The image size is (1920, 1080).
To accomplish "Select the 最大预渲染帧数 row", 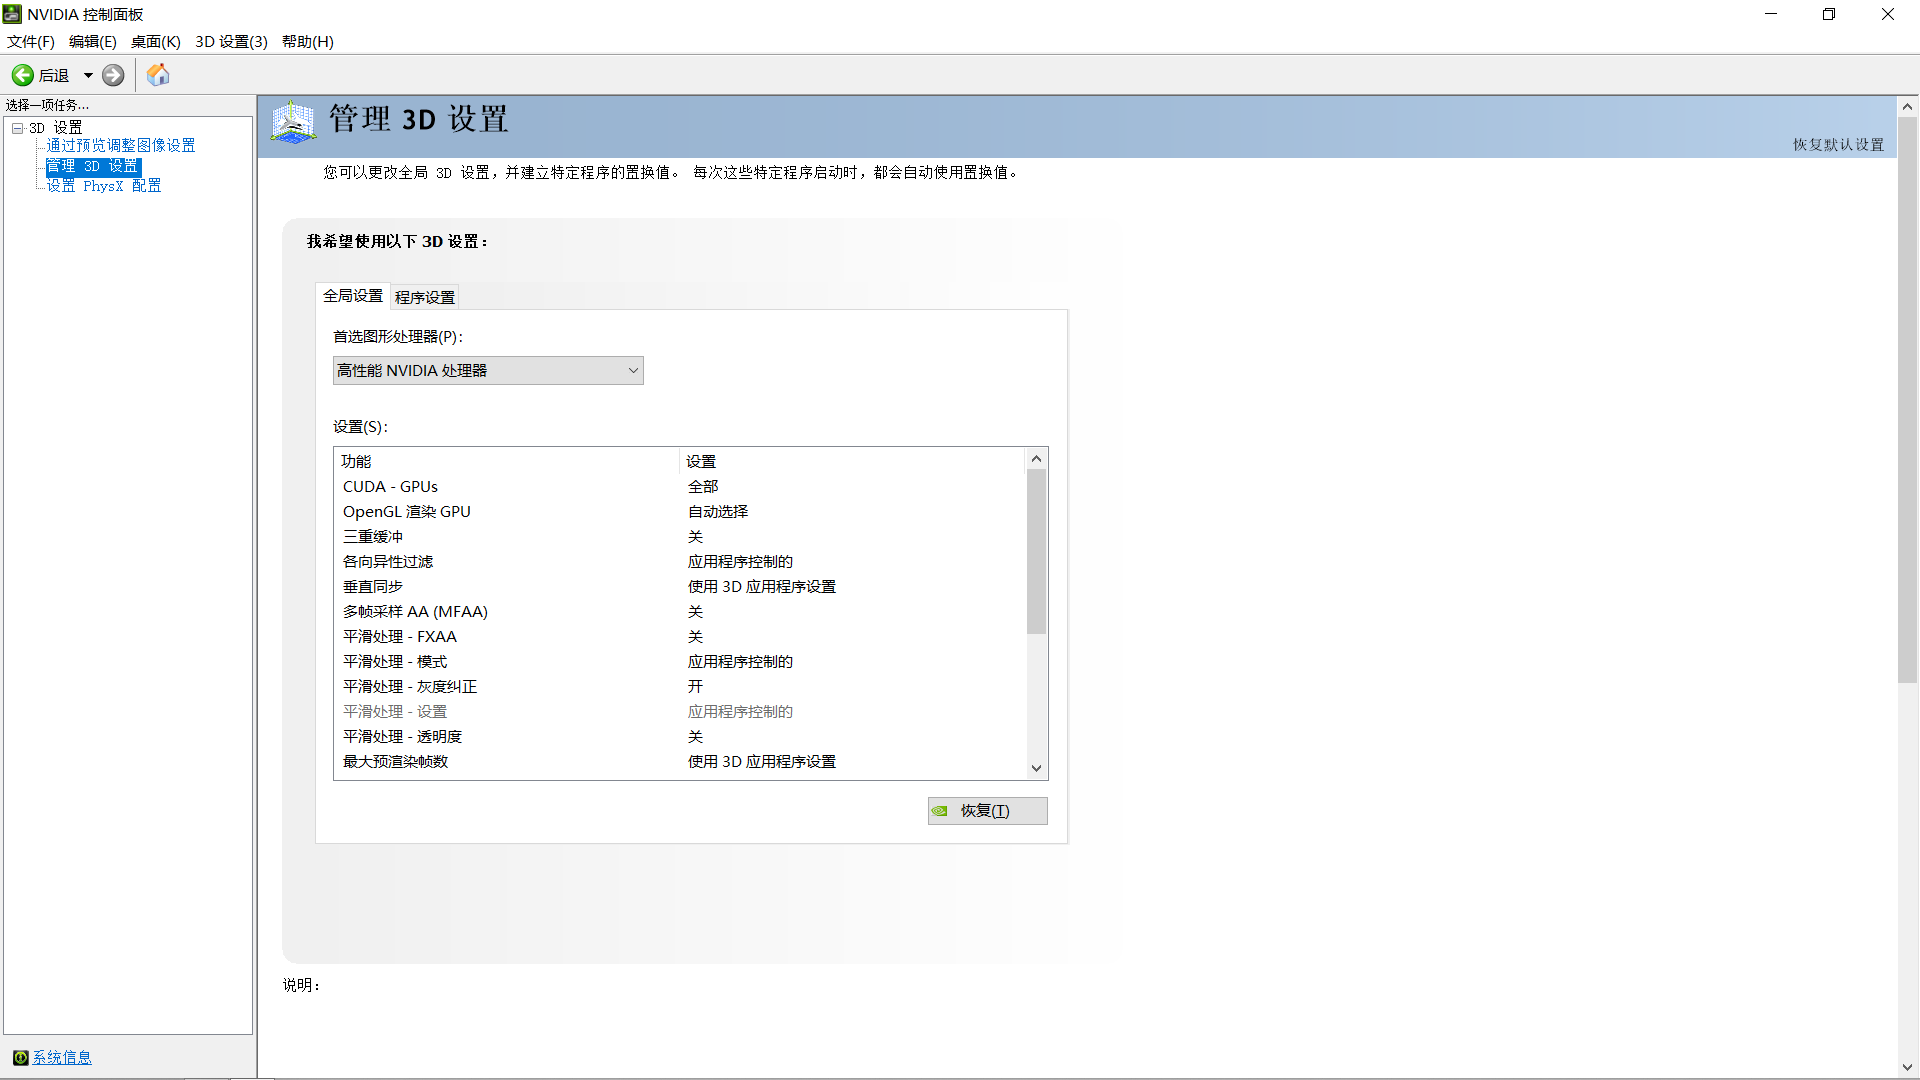I will click(x=680, y=762).
